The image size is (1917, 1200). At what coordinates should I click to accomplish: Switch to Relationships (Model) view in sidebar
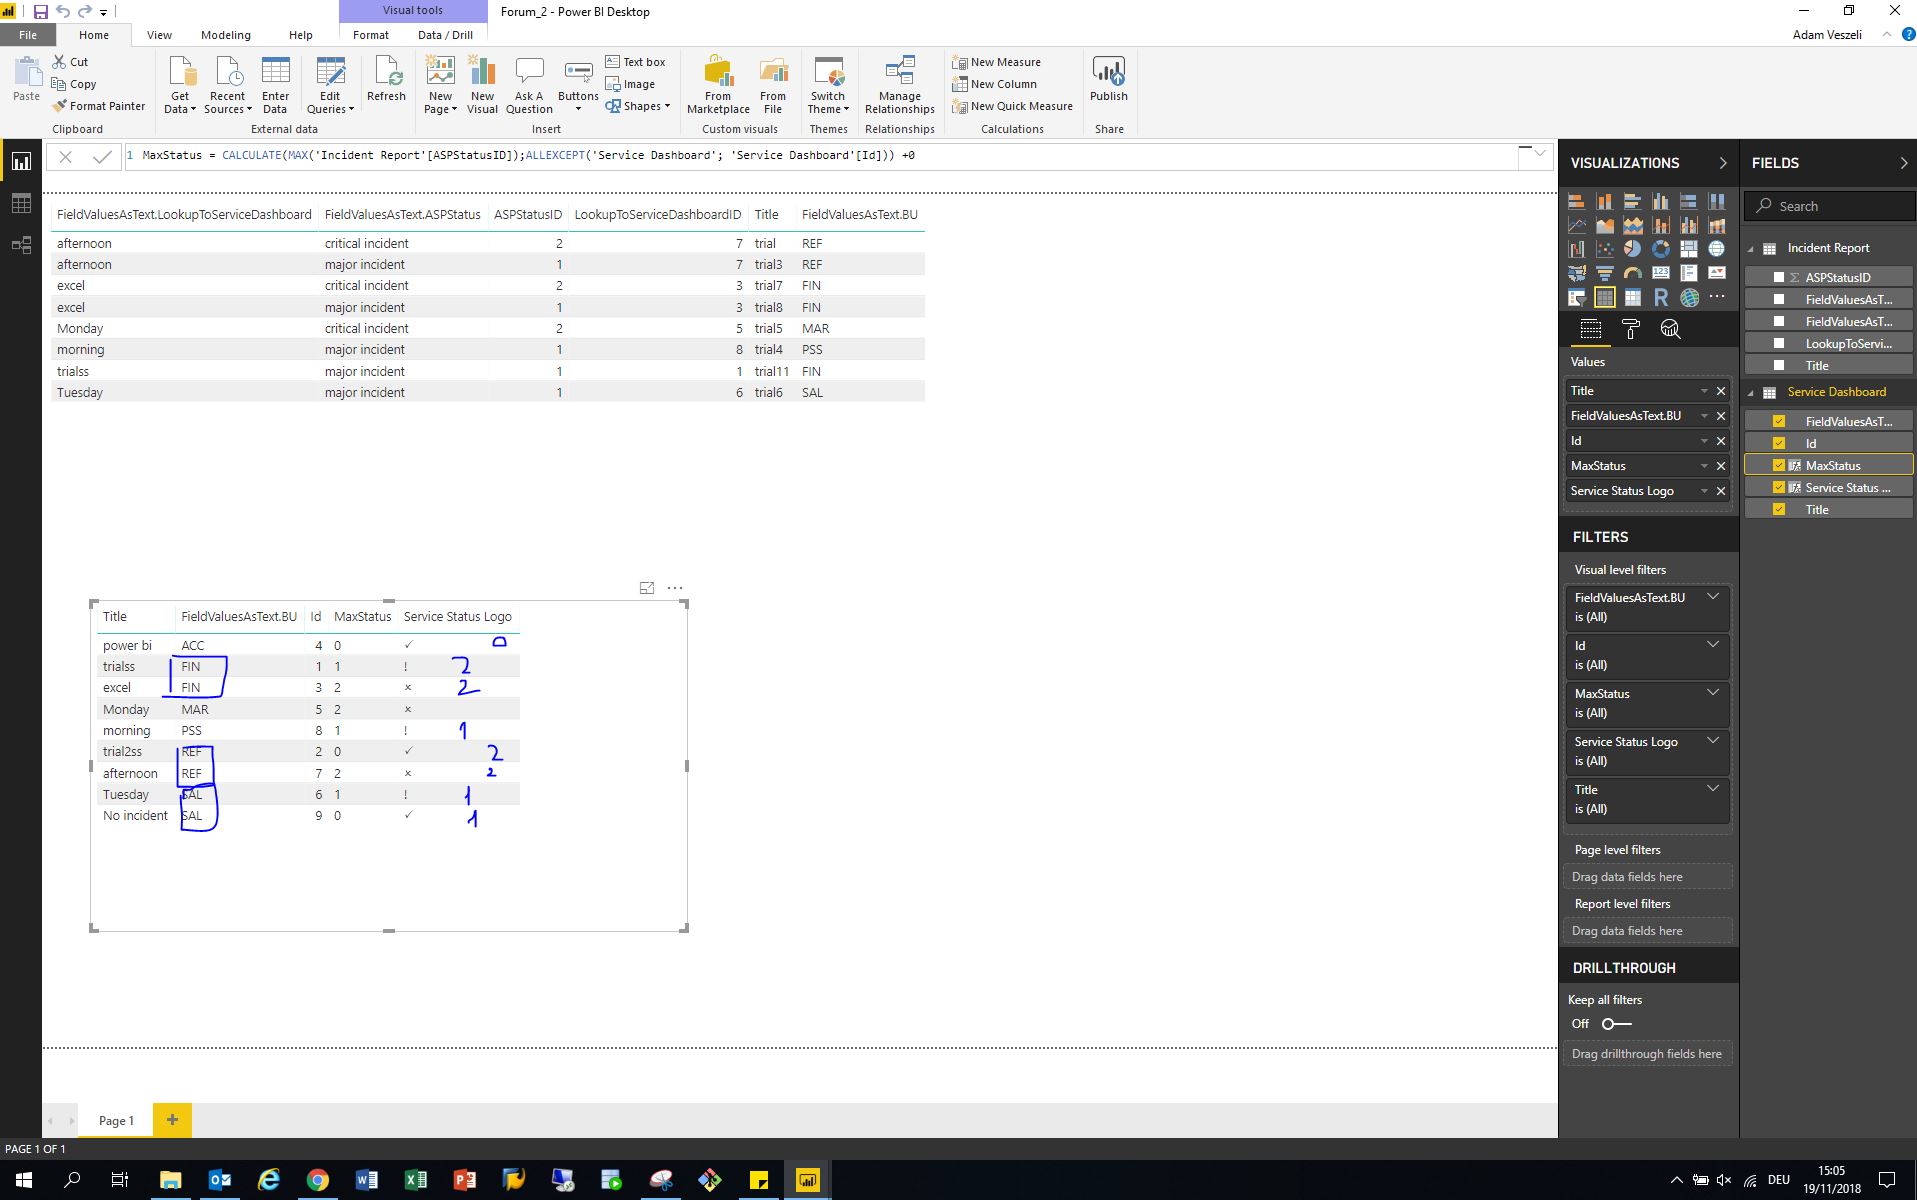[21, 245]
